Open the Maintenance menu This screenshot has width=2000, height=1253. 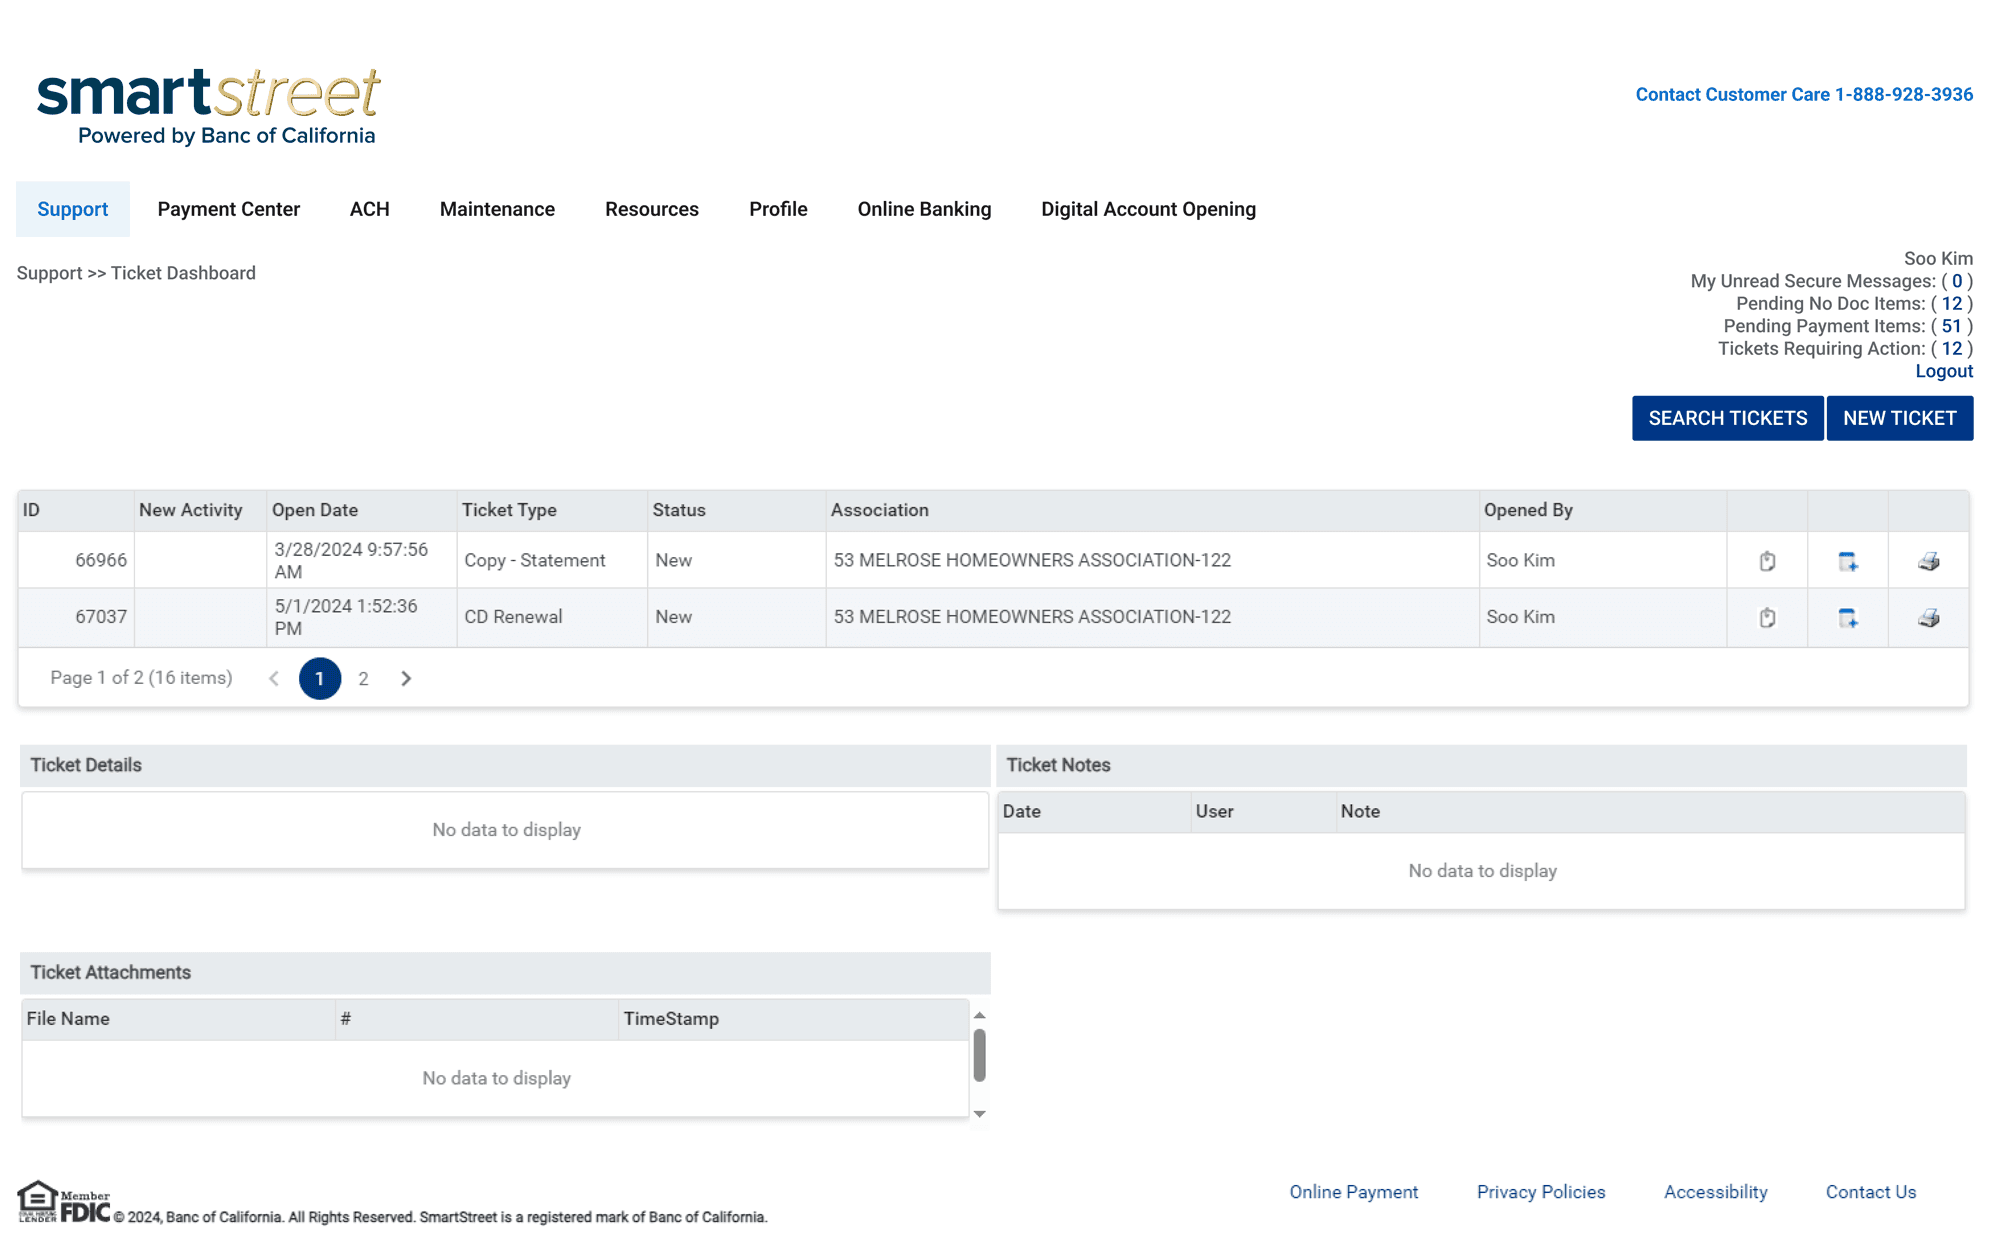point(497,209)
